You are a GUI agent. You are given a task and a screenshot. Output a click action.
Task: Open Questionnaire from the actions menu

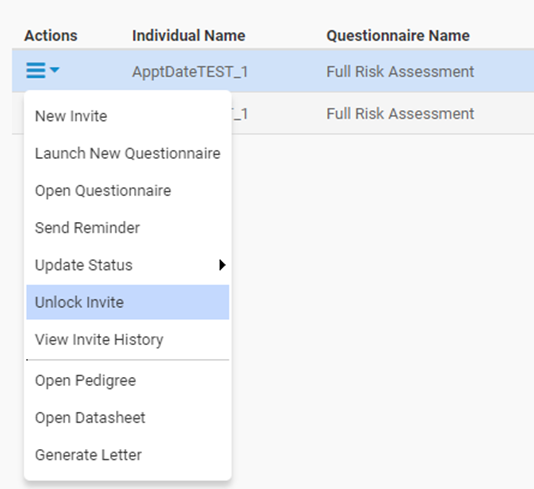[128, 191]
